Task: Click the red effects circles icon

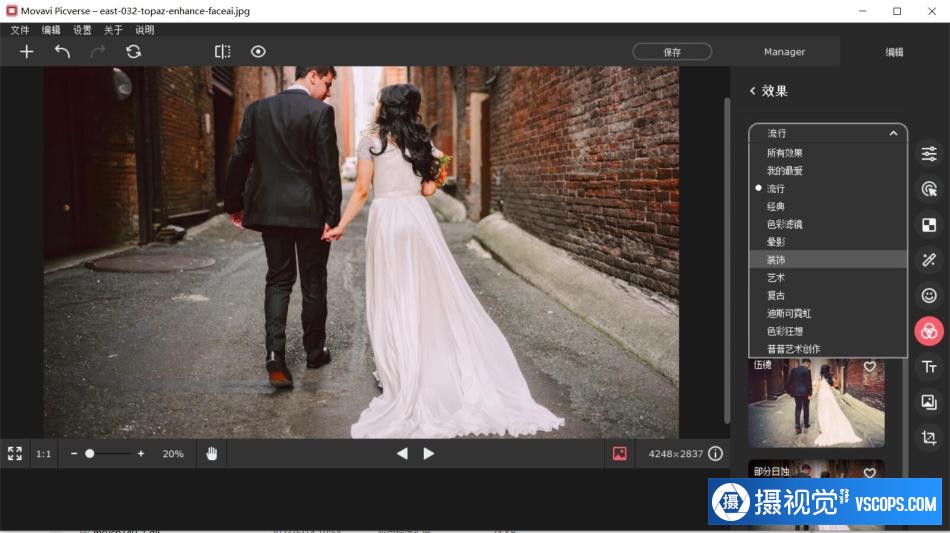Action: (x=929, y=331)
